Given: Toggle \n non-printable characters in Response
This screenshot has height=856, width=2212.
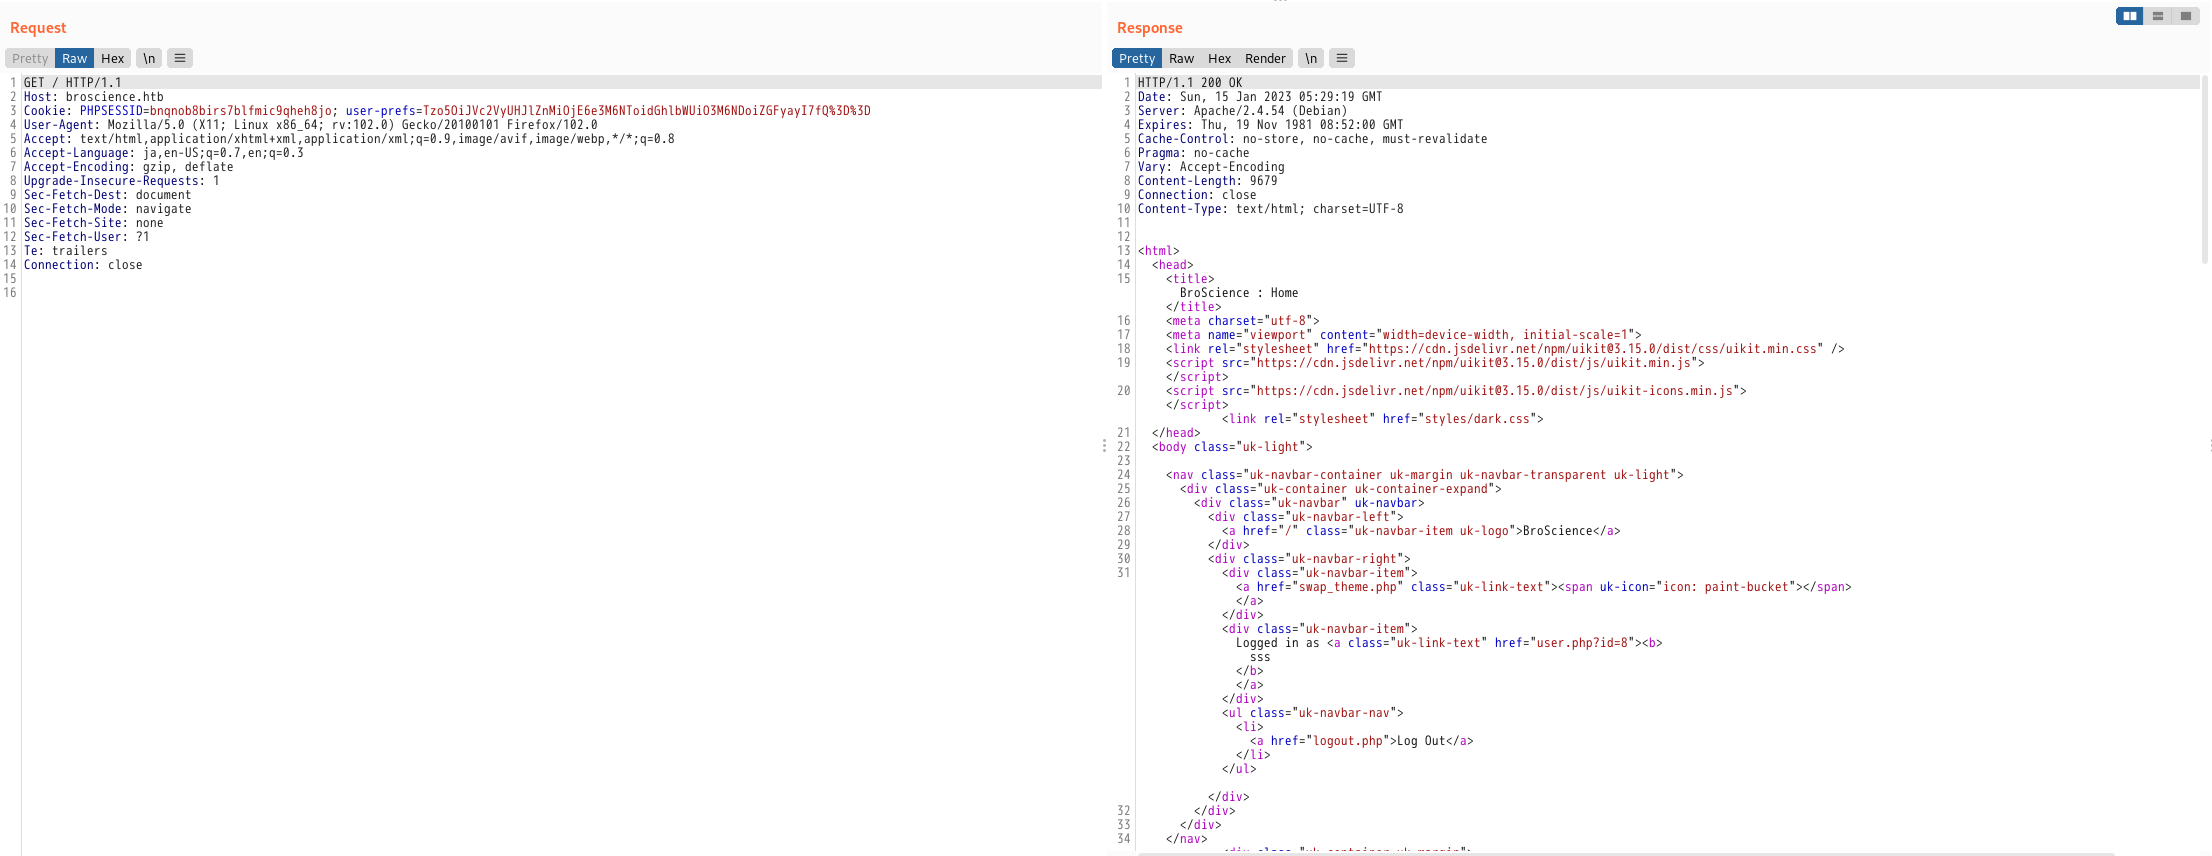Looking at the screenshot, I should click(x=1311, y=58).
